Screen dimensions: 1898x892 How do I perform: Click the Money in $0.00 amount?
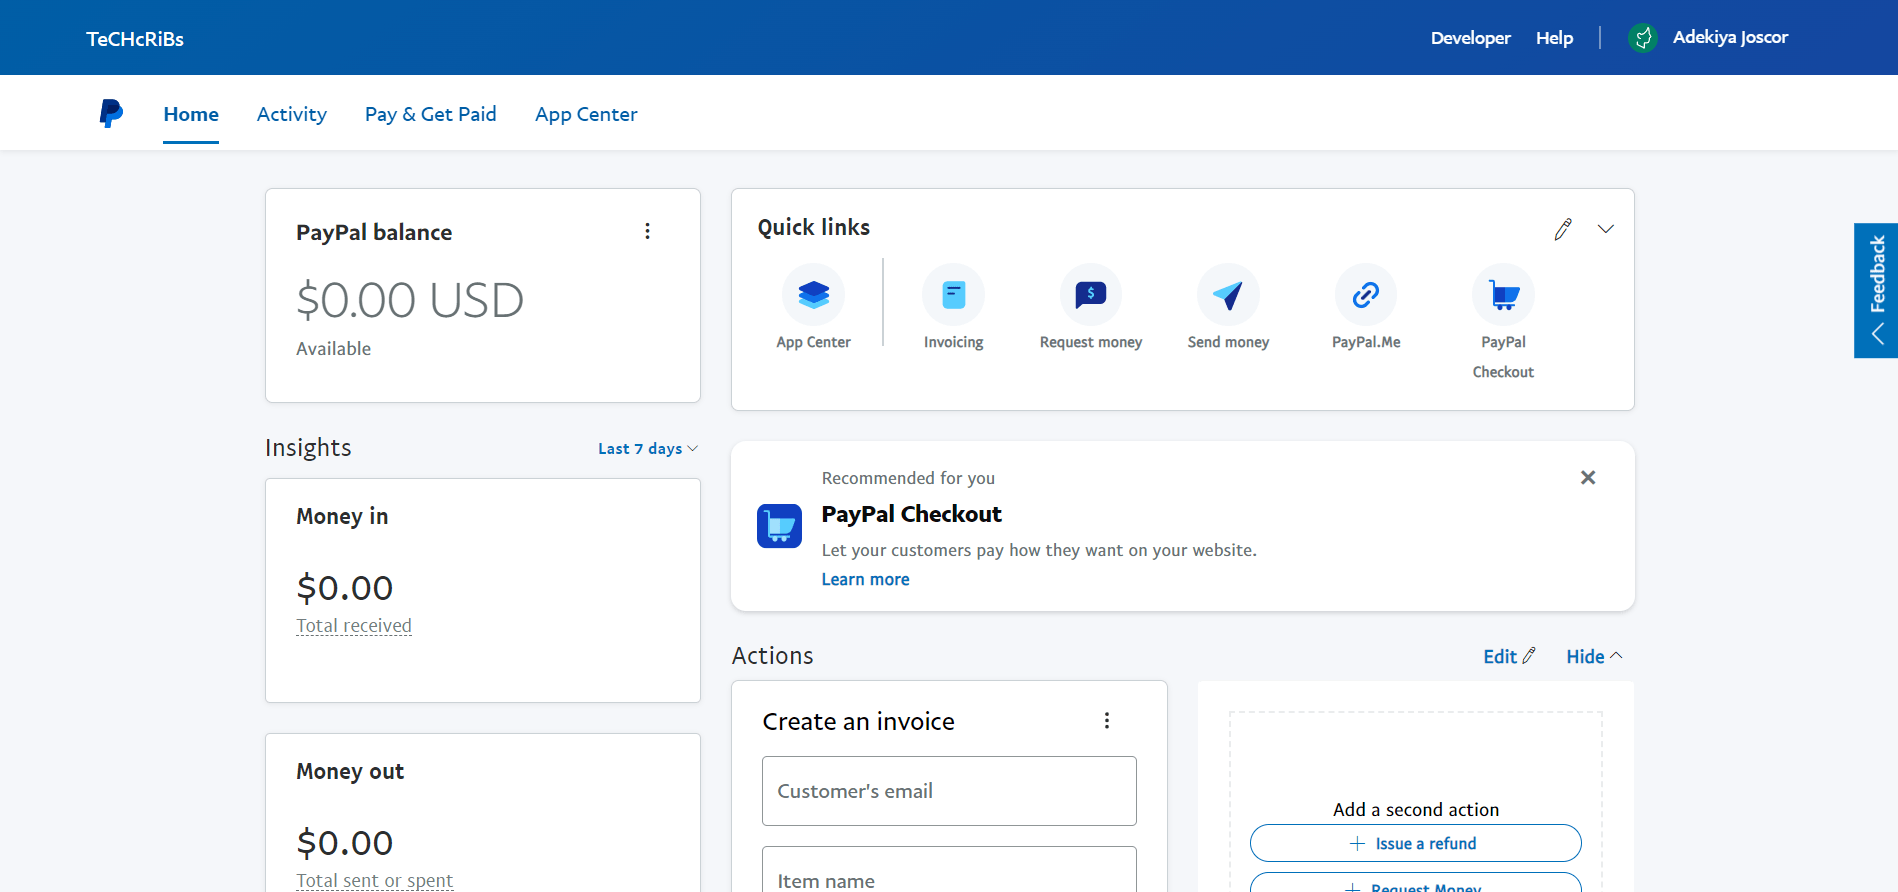pos(345,588)
